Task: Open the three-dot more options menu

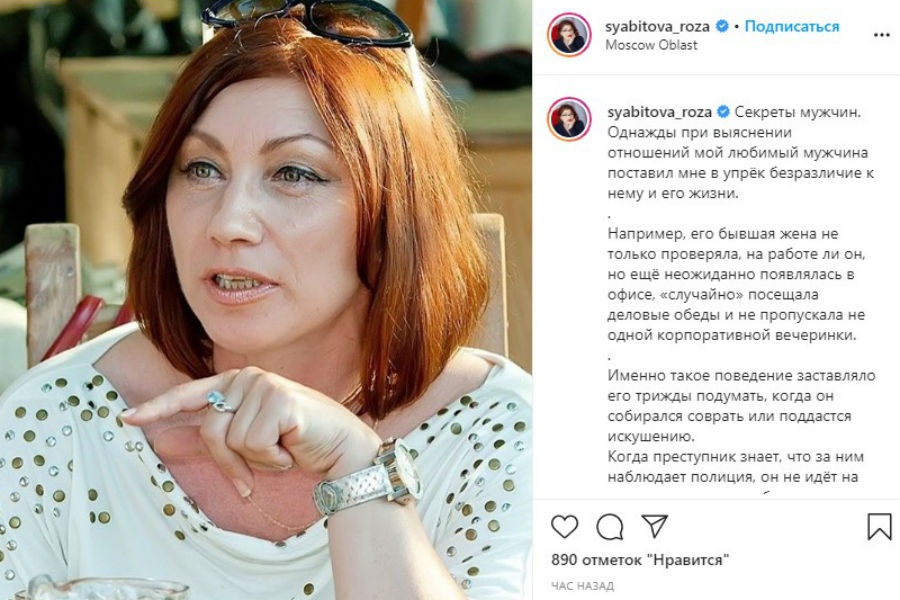Action: [x=882, y=35]
